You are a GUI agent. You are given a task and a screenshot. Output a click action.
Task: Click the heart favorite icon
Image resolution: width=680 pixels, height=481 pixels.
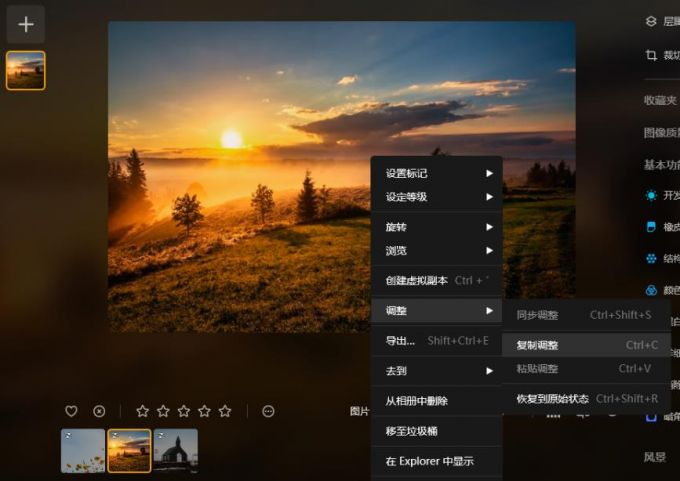(x=71, y=411)
